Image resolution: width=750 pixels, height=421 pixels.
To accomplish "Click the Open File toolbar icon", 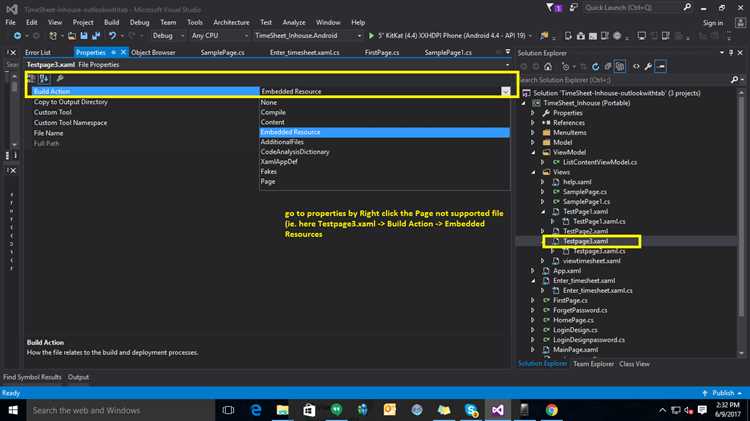I will (72, 36).
